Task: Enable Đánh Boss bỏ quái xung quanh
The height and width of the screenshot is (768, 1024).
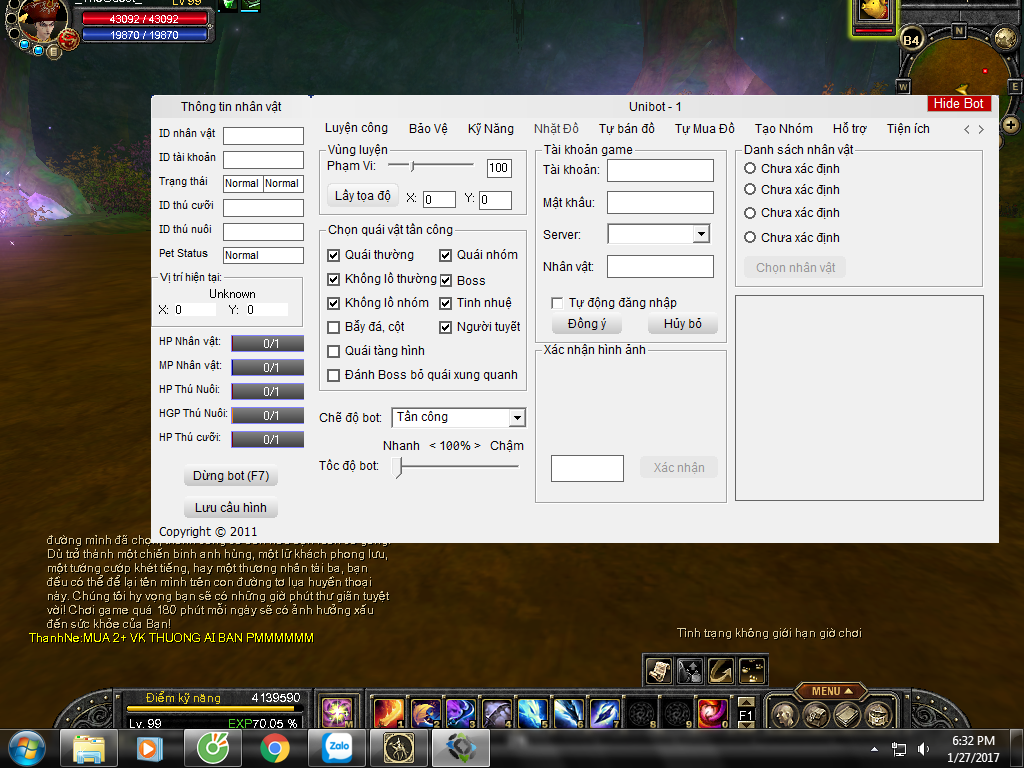Action: point(334,376)
